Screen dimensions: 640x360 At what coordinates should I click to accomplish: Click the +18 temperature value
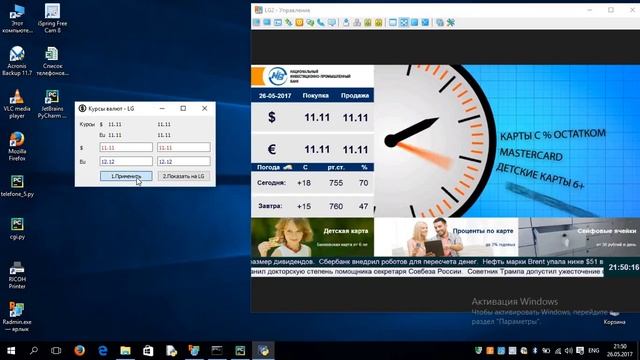[304, 183]
